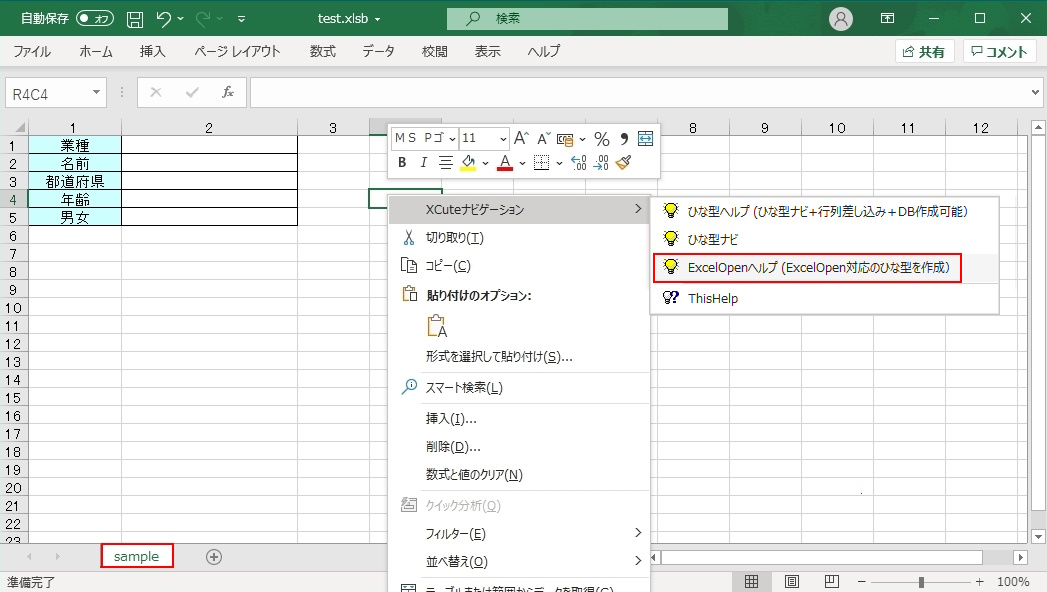The height and width of the screenshot is (592, 1047).
Task: Switch to the ホーム tab
Action: [95, 51]
